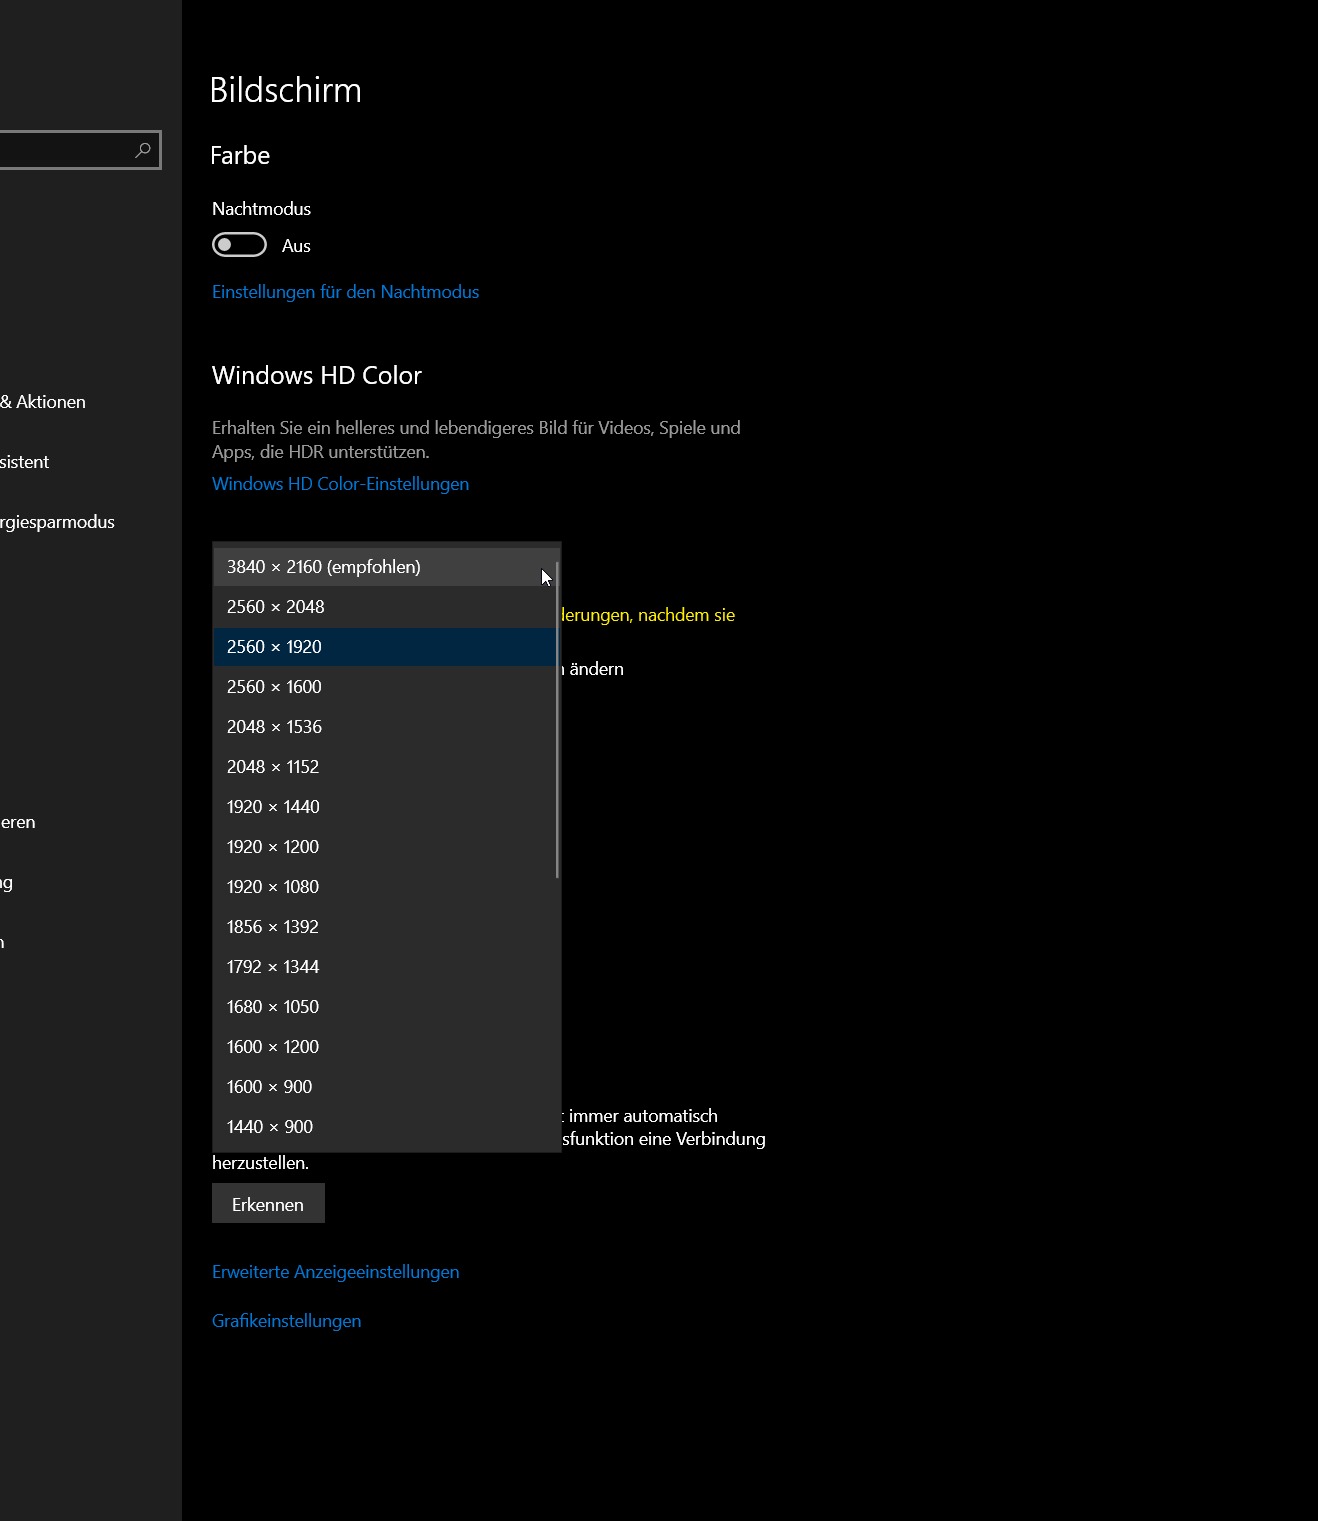Choose 2048 × 1152 resolution entry
Viewport: 1318px width, 1521px height.
(273, 767)
